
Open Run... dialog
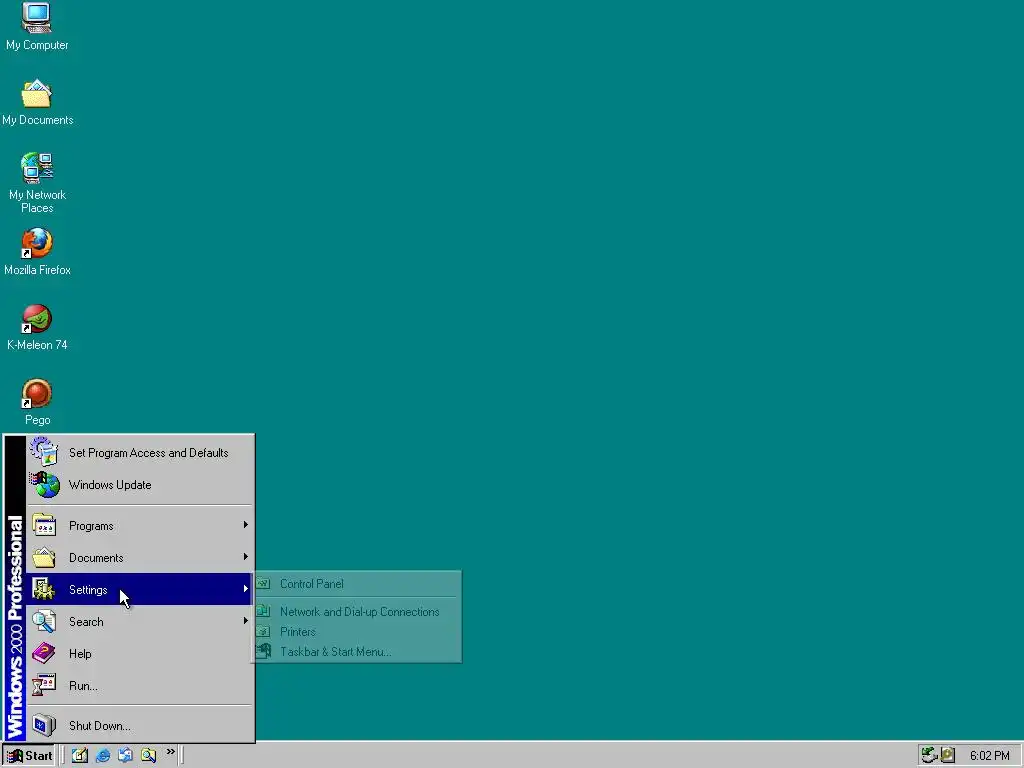coord(139,685)
